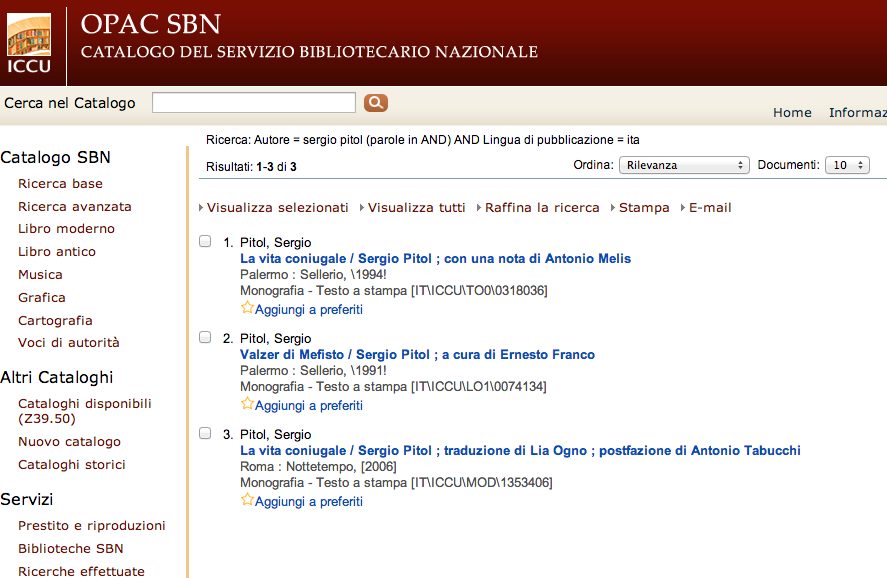Send results via E-mail link

click(709, 208)
